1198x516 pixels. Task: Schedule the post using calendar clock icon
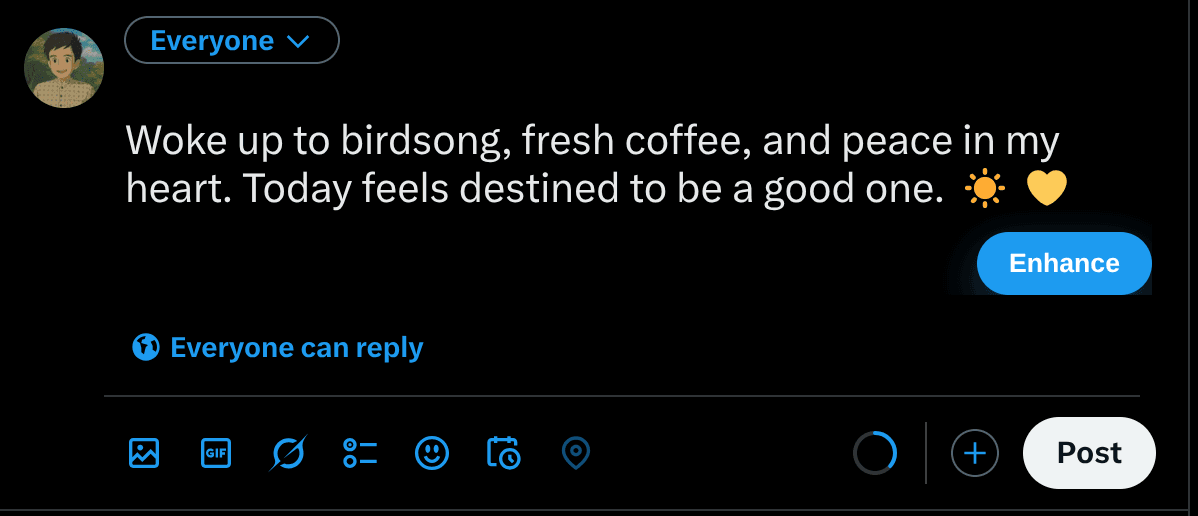(503, 453)
